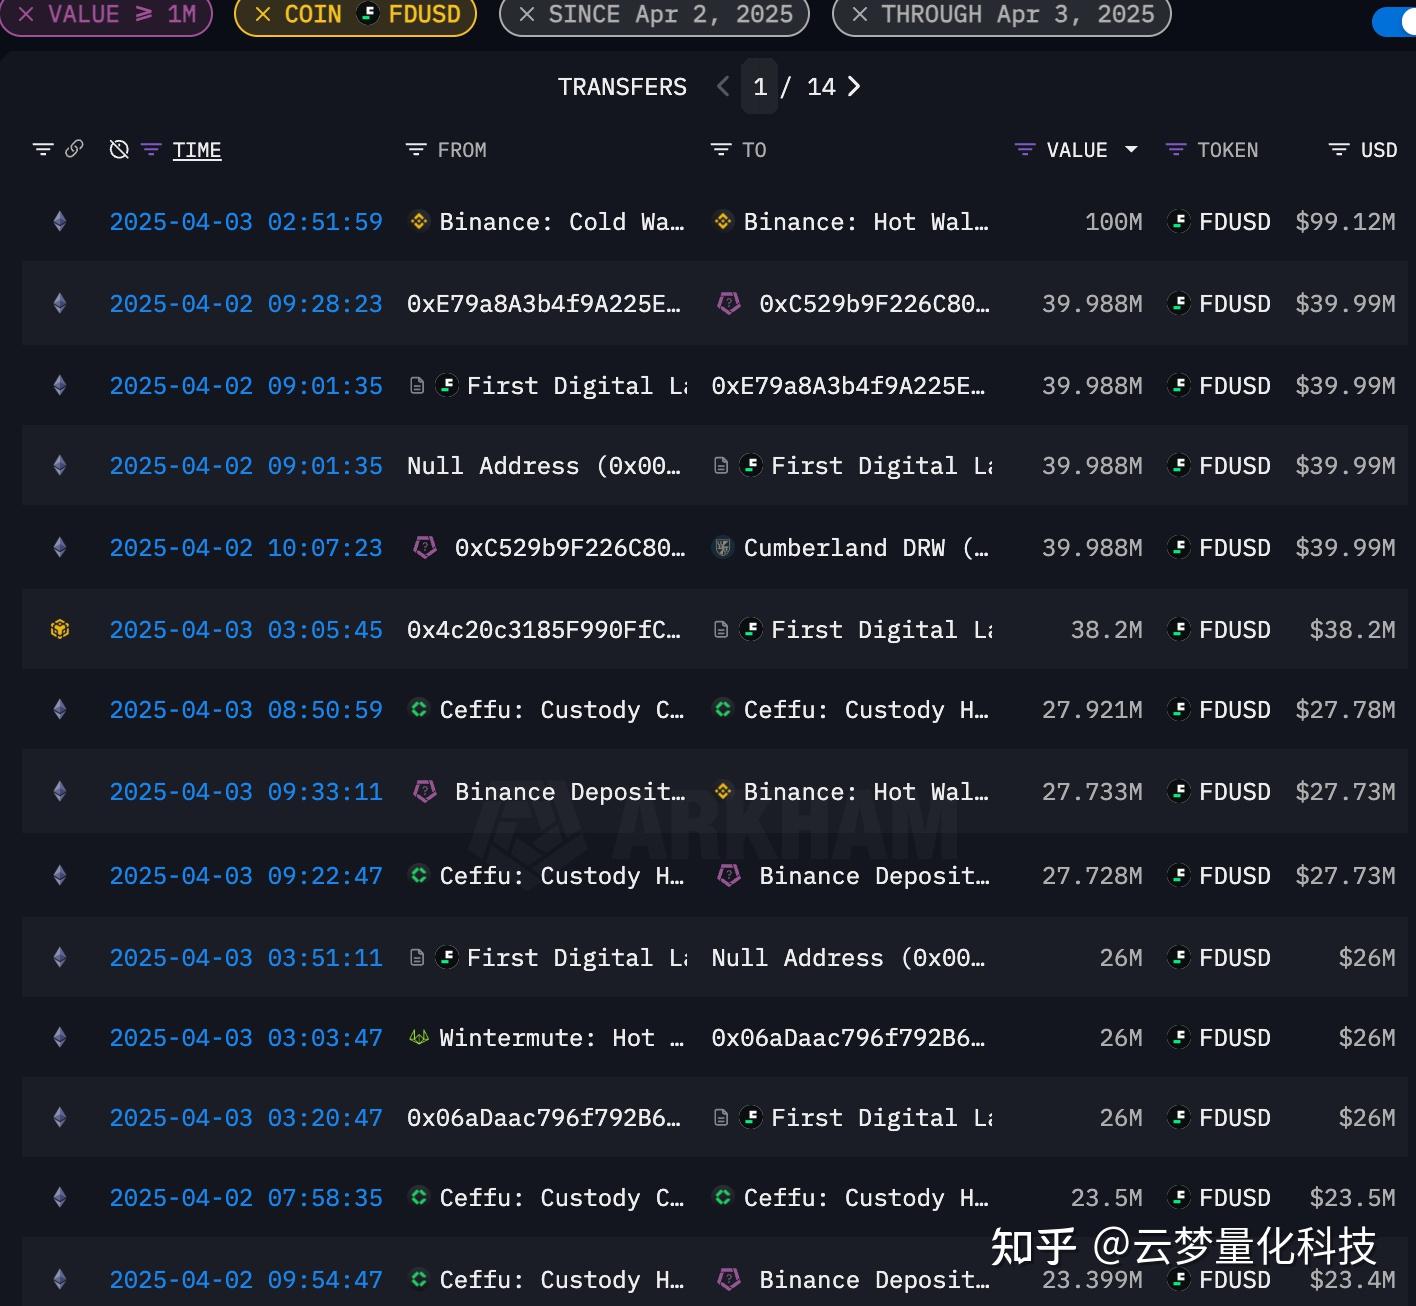
Task: Click the Cumberland DRW entity icon
Action: point(725,547)
